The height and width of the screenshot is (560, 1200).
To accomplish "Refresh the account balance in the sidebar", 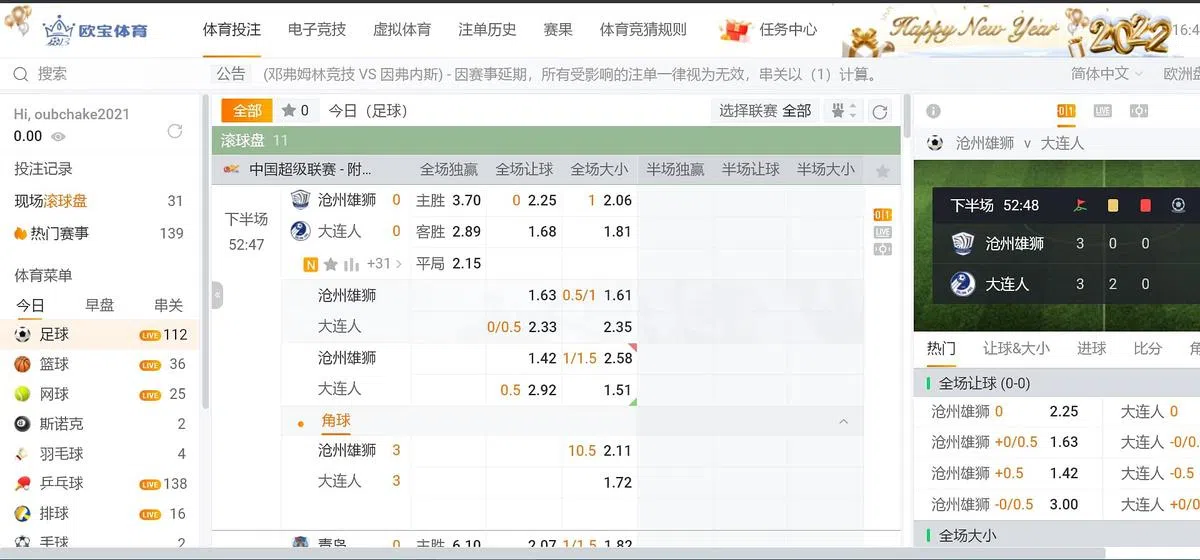I will pyautogui.click(x=175, y=131).
